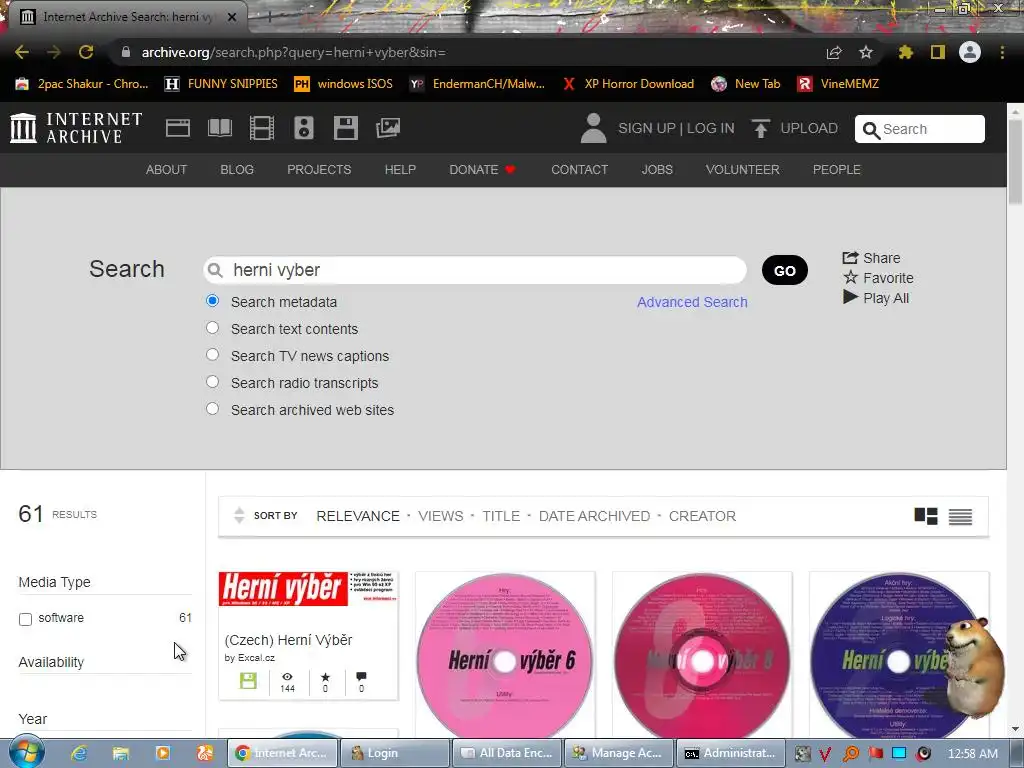Open the PEOPLE menu item
Image resolution: width=1024 pixels, height=768 pixels.
click(836, 170)
